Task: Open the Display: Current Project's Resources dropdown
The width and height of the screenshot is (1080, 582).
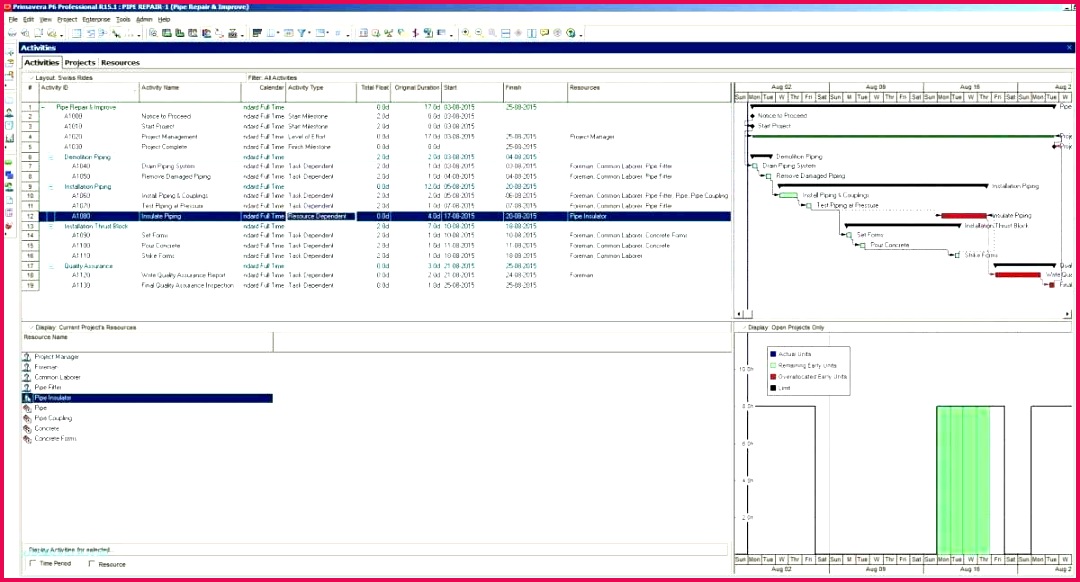Action: pyautogui.click(x=83, y=327)
